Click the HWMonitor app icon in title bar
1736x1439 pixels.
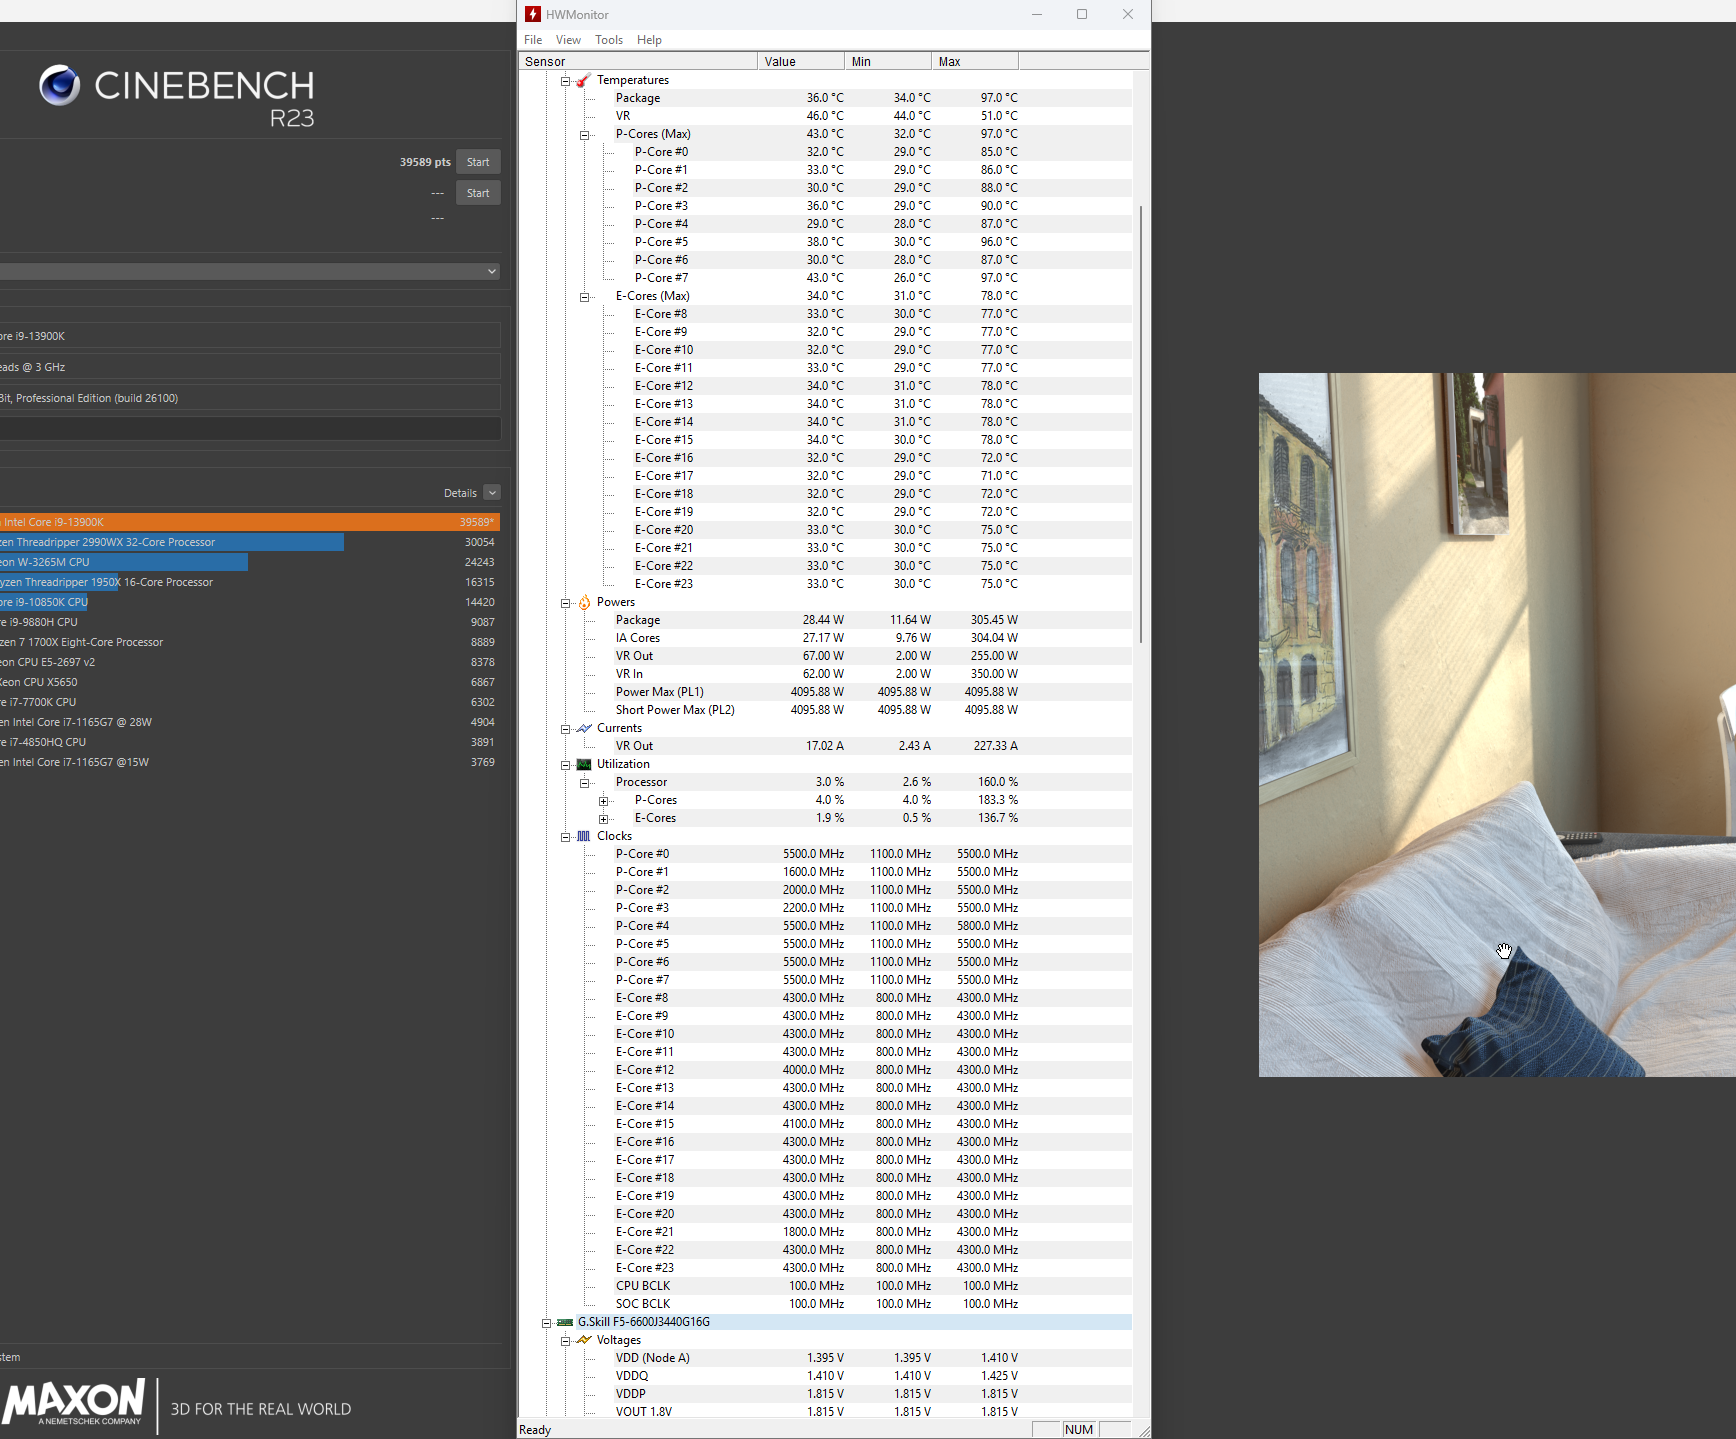[x=533, y=14]
